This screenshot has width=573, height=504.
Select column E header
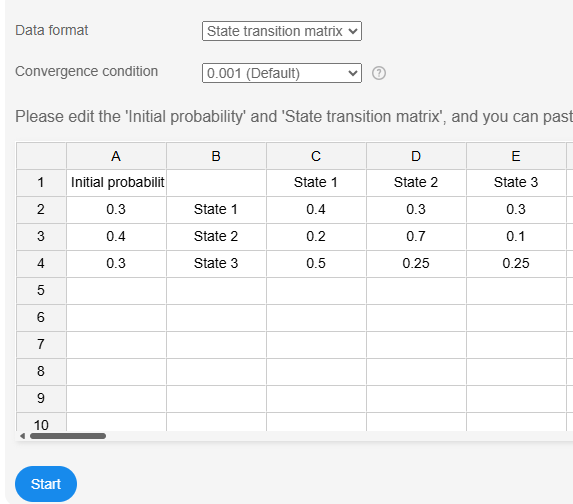coord(516,156)
